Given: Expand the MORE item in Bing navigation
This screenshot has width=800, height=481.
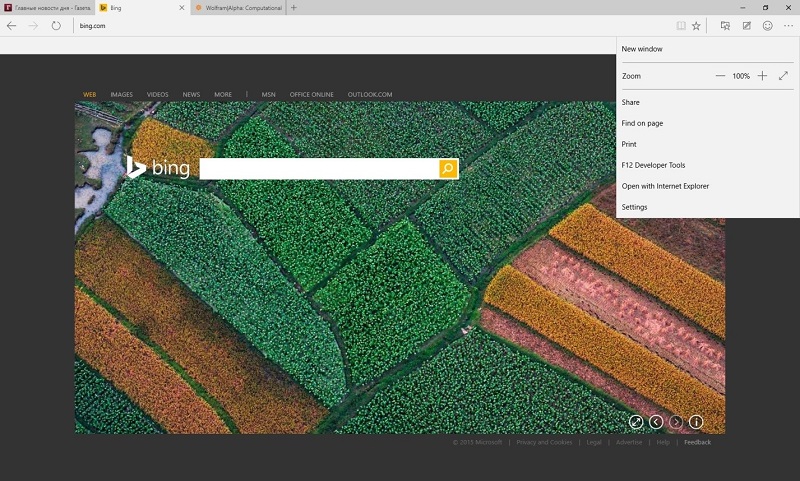Looking at the screenshot, I should click(x=223, y=95).
